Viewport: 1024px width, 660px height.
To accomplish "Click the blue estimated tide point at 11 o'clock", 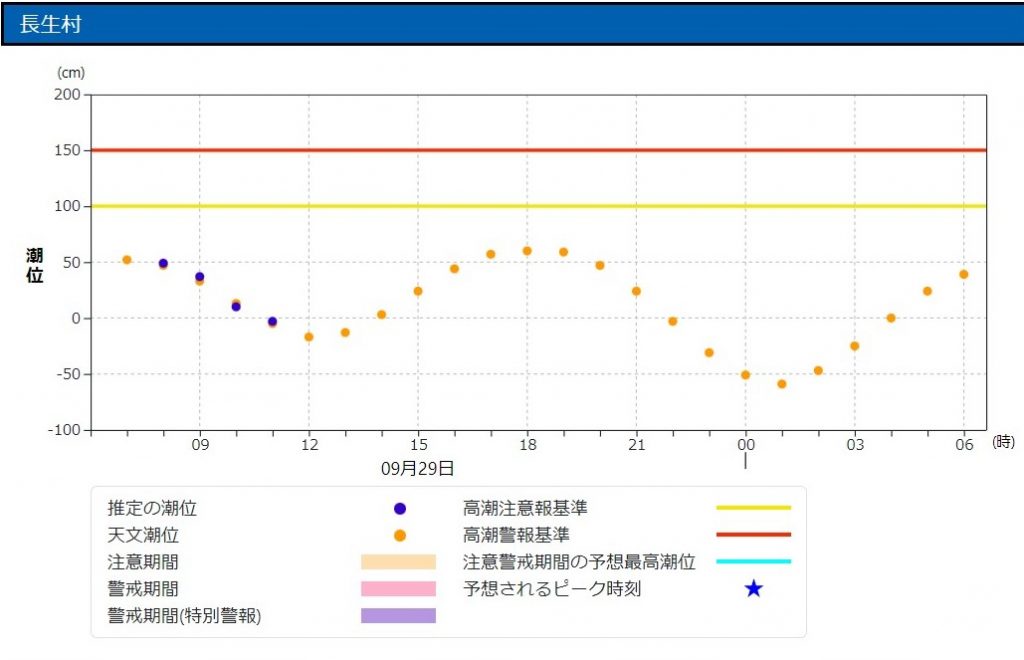I will click(x=272, y=321).
